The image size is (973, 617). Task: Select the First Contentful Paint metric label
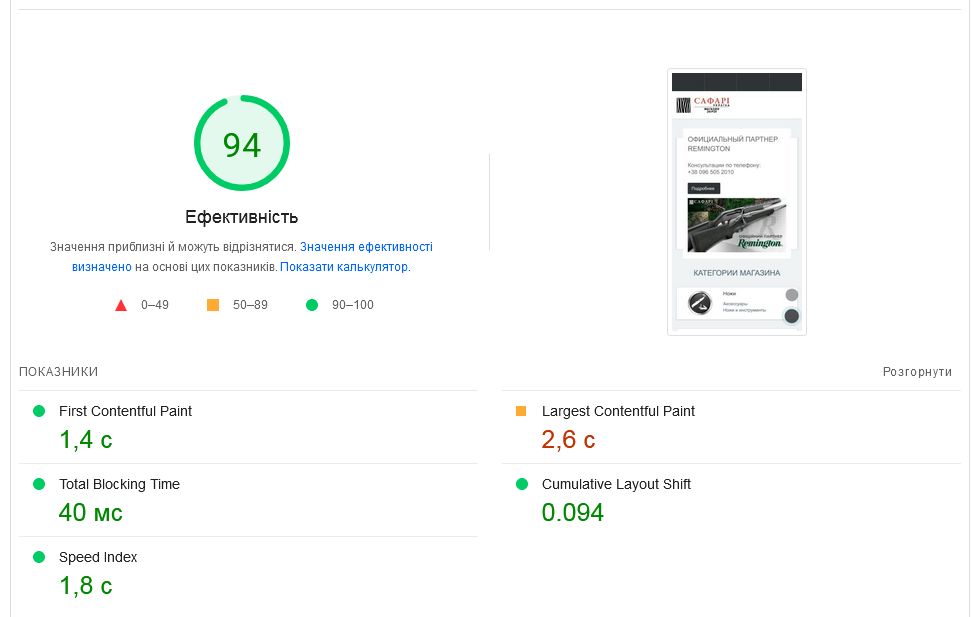coord(125,411)
